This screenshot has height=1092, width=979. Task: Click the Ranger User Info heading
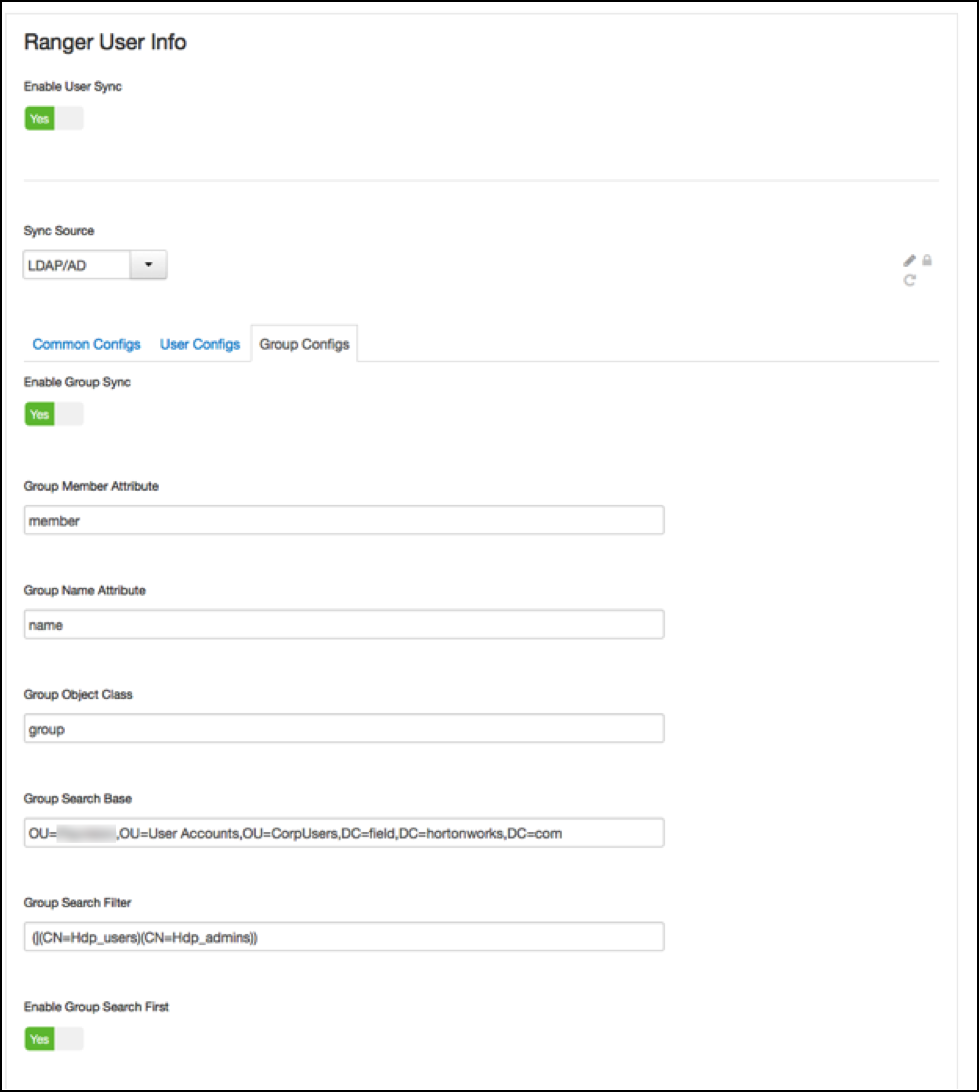pyautogui.click(x=105, y=42)
